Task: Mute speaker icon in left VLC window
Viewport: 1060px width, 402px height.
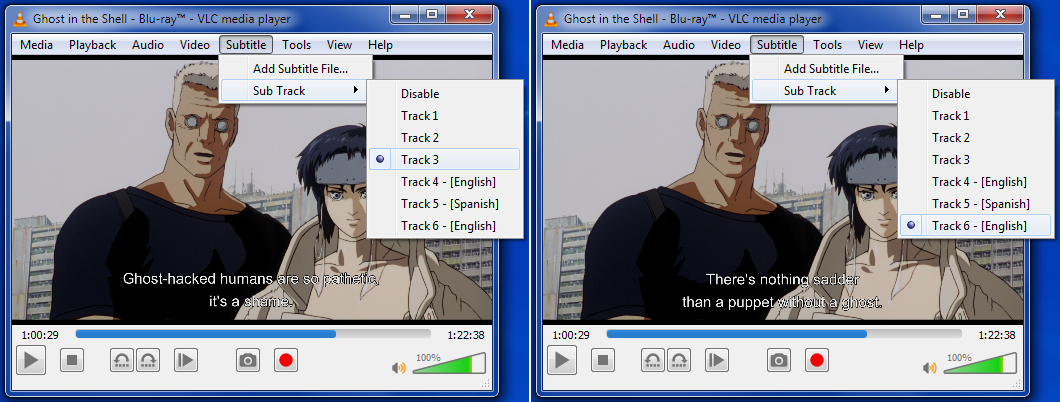Action: click(399, 368)
